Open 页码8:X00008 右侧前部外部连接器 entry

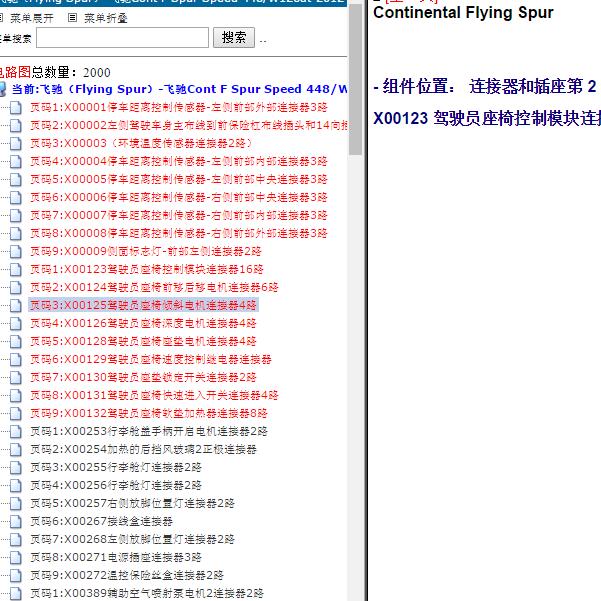pos(179,233)
